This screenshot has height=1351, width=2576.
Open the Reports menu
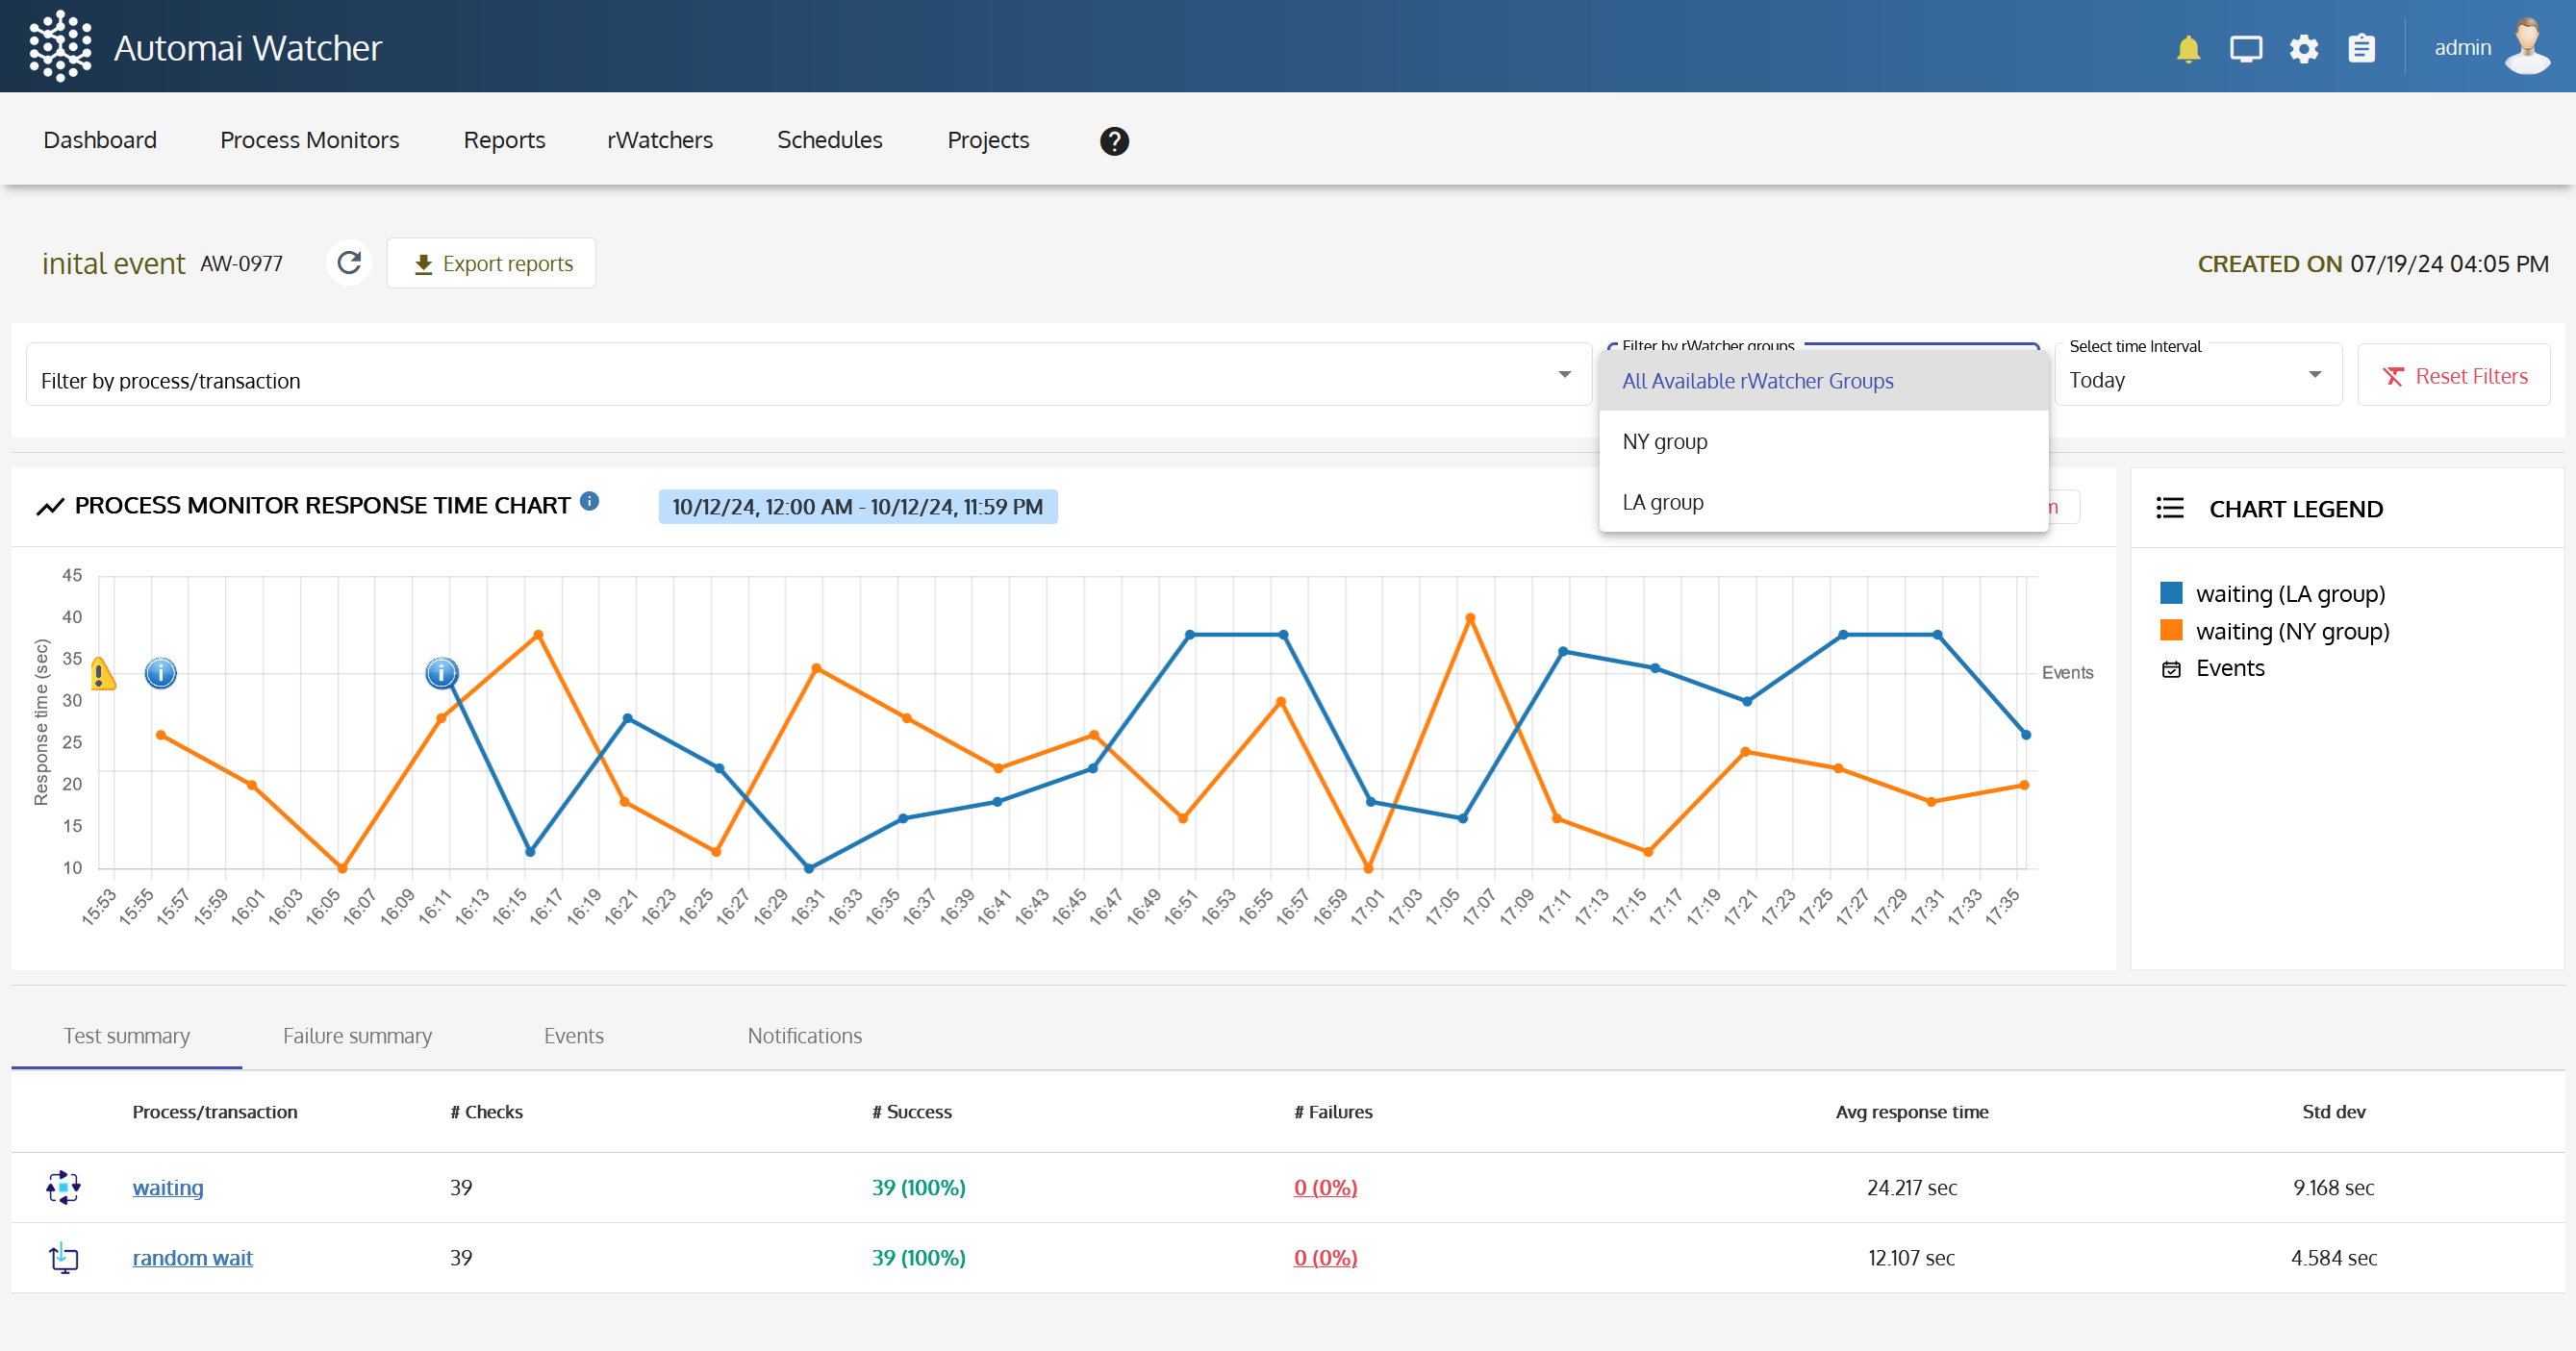click(x=504, y=140)
